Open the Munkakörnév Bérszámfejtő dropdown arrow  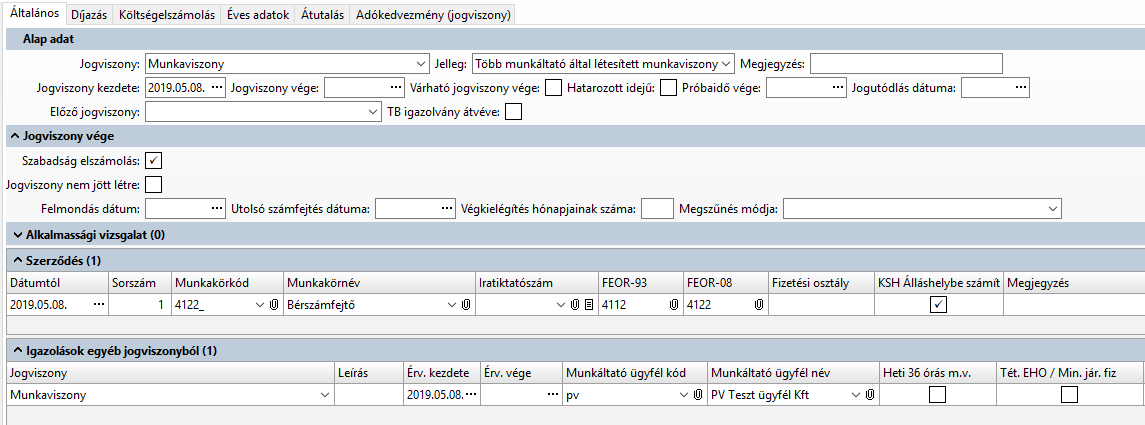click(x=452, y=305)
